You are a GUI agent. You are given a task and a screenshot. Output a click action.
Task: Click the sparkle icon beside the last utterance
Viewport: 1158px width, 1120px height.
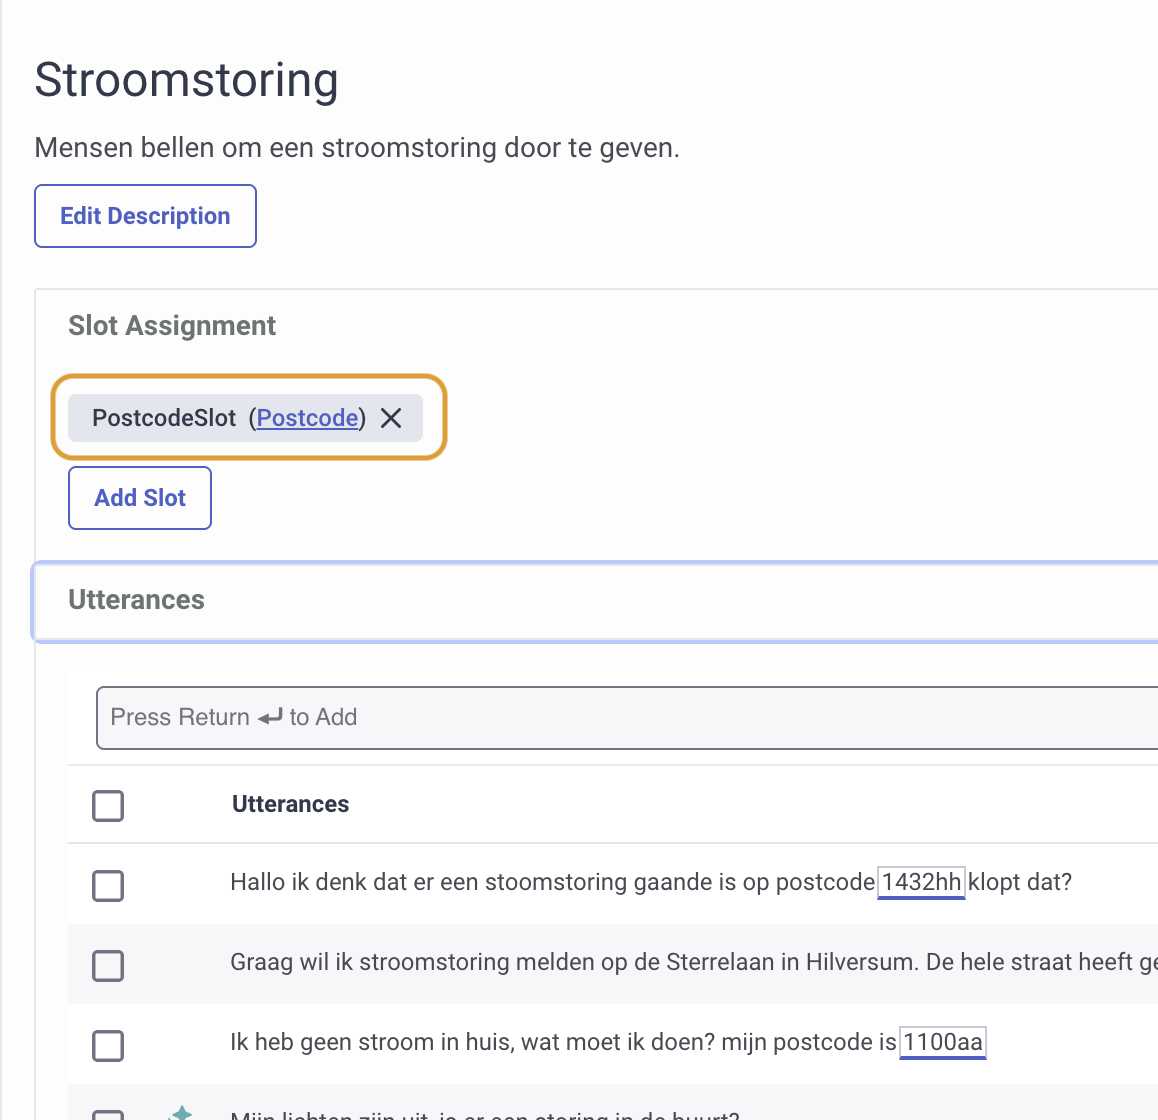click(x=181, y=1113)
